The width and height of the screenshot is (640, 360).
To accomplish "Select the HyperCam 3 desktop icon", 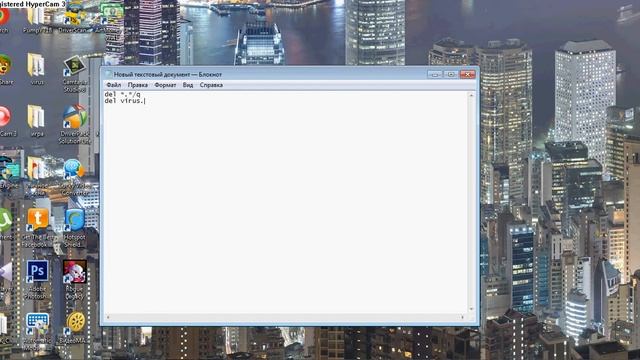I will pos(6,121).
